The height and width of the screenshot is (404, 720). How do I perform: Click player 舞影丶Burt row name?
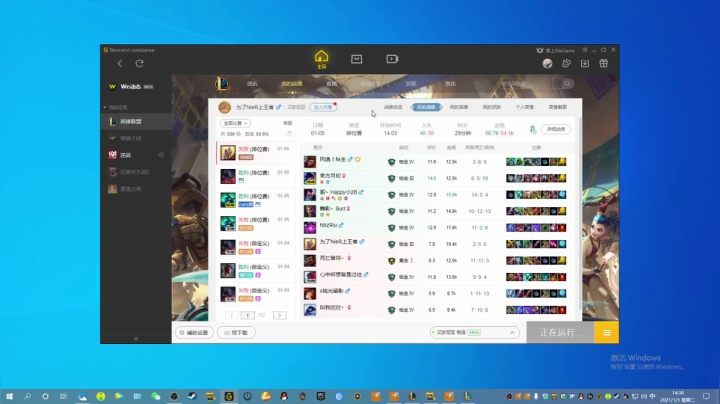click(x=332, y=208)
